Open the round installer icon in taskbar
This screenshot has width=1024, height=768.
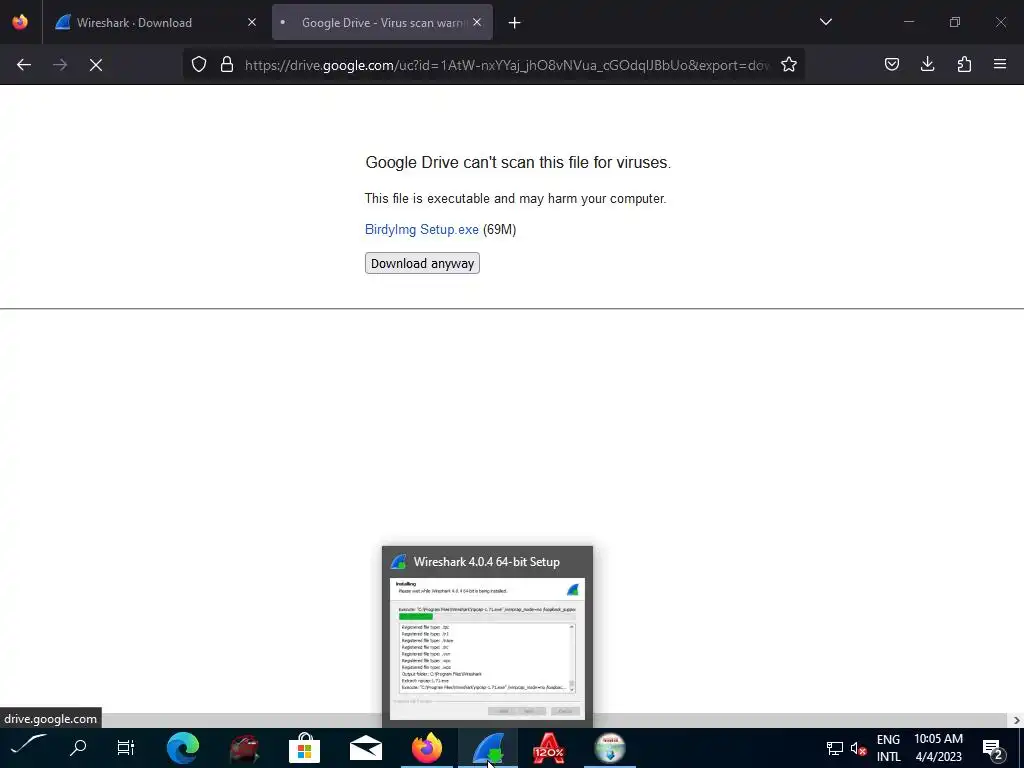tap(610, 748)
